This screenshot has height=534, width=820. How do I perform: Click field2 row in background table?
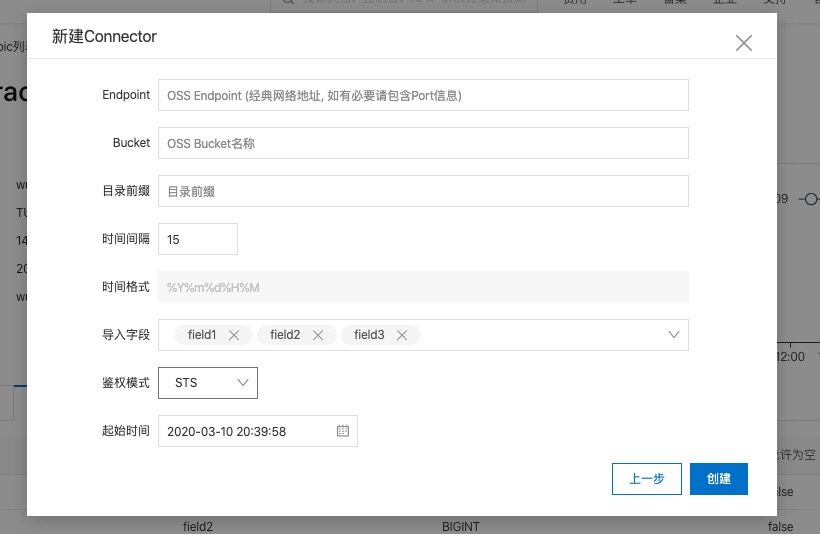[198, 527]
